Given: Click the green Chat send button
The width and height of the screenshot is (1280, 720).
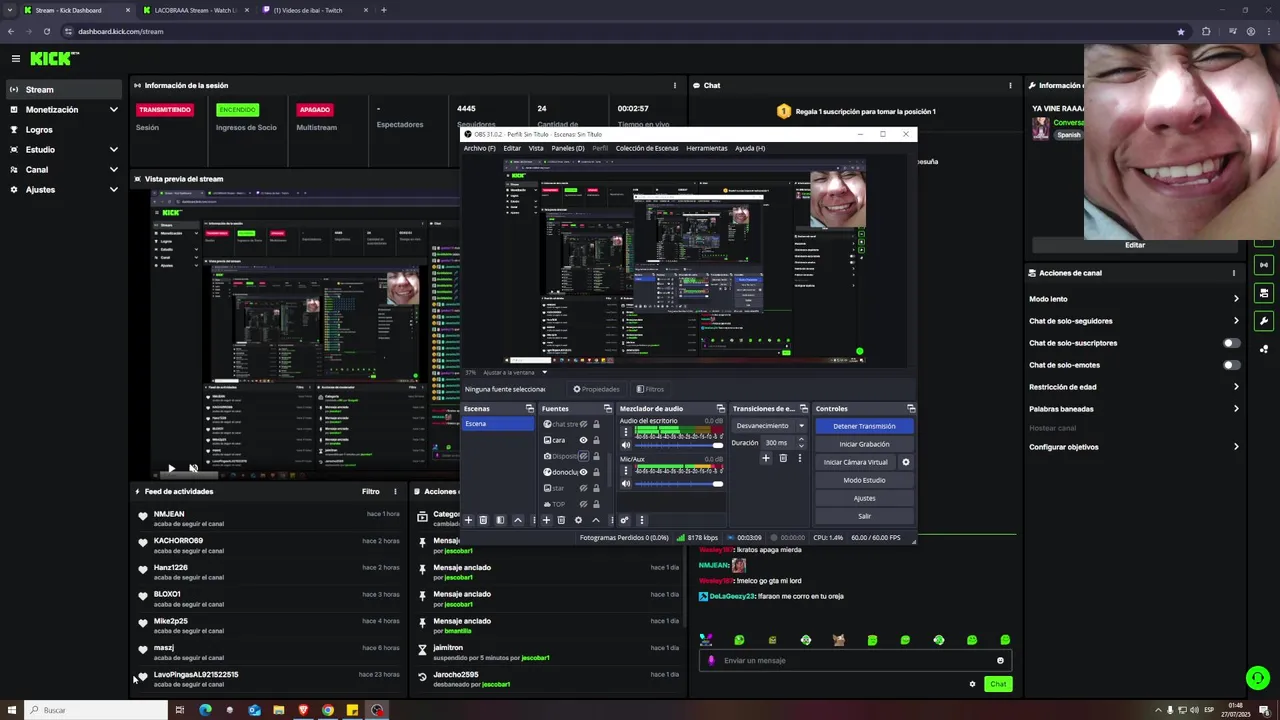Looking at the screenshot, I should 998,684.
